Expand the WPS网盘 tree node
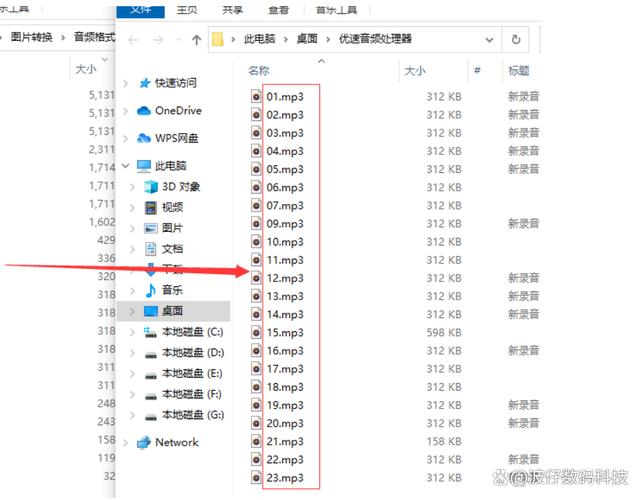 point(126,138)
